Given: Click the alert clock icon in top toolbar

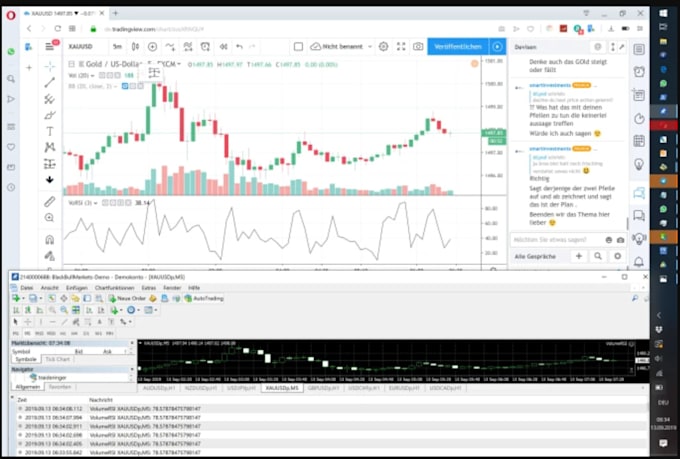Looking at the screenshot, I should pos(205,46).
